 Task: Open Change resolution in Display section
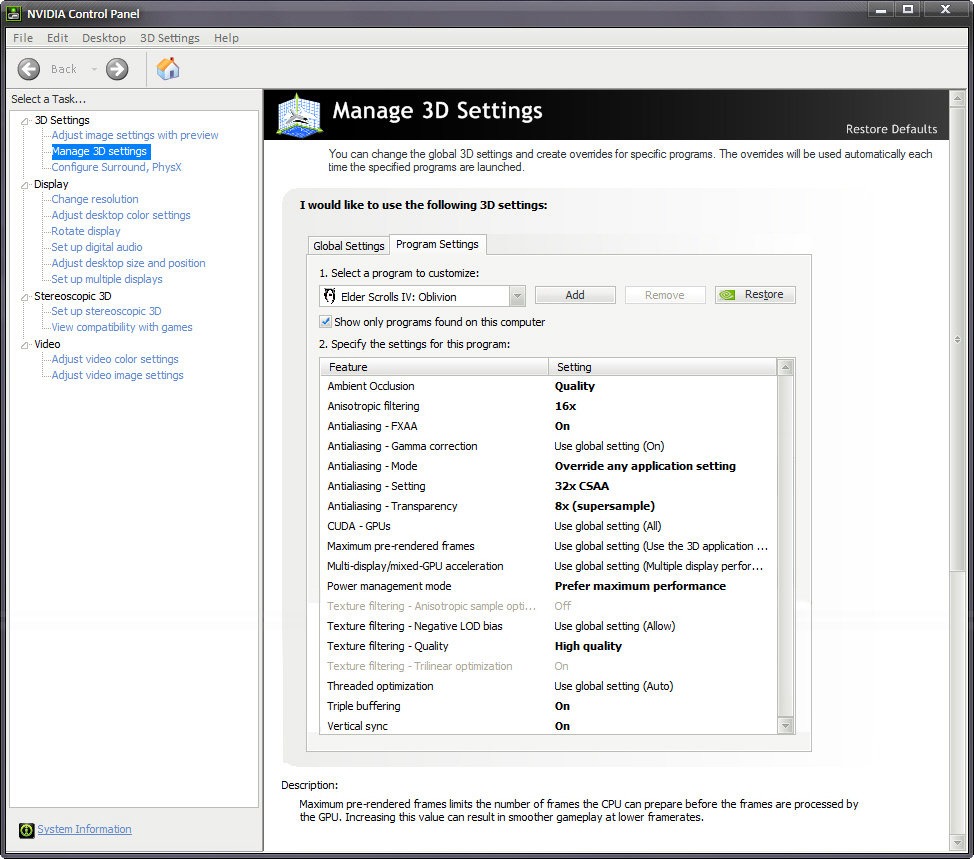95,199
